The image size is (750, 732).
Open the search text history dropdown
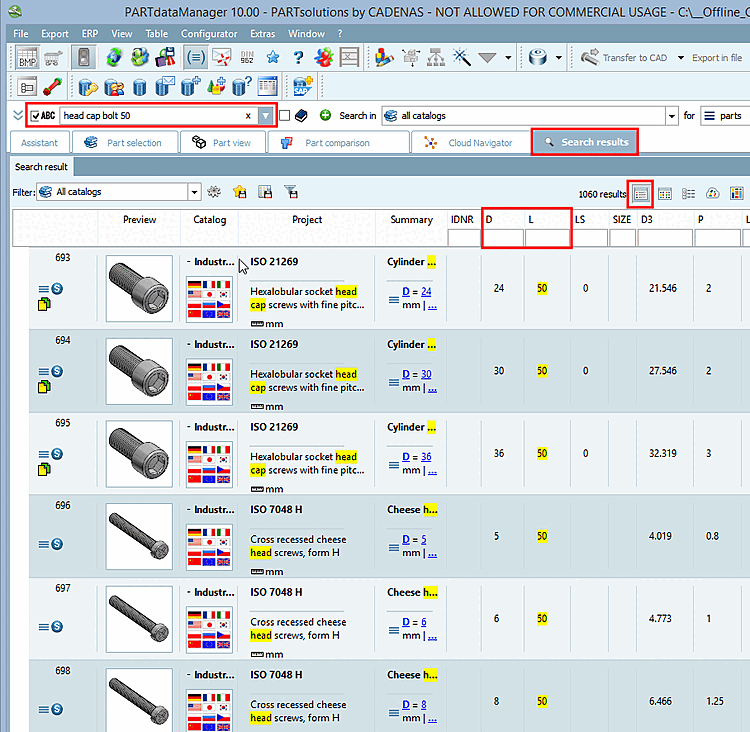point(265,116)
